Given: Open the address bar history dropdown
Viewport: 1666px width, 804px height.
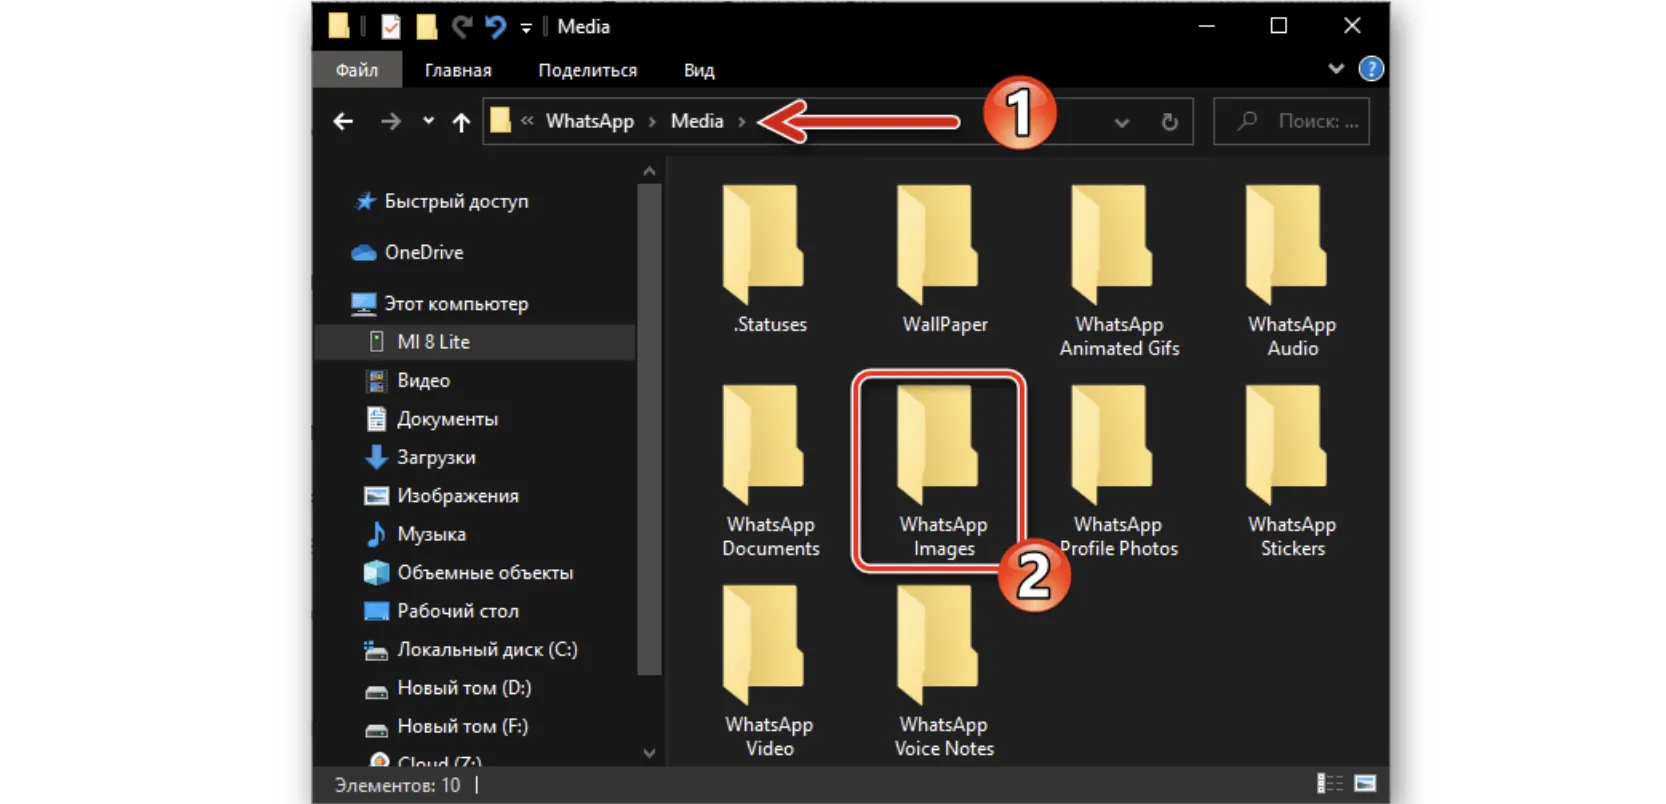Looking at the screenshot, I should [x=1122, y=122].
